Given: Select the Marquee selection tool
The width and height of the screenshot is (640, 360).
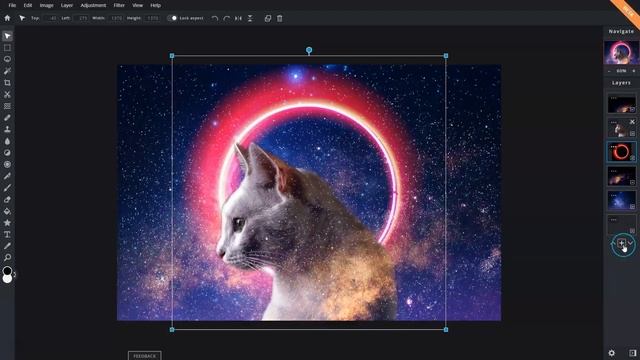Looking at the screenshot, I should [x=7, y=48].
